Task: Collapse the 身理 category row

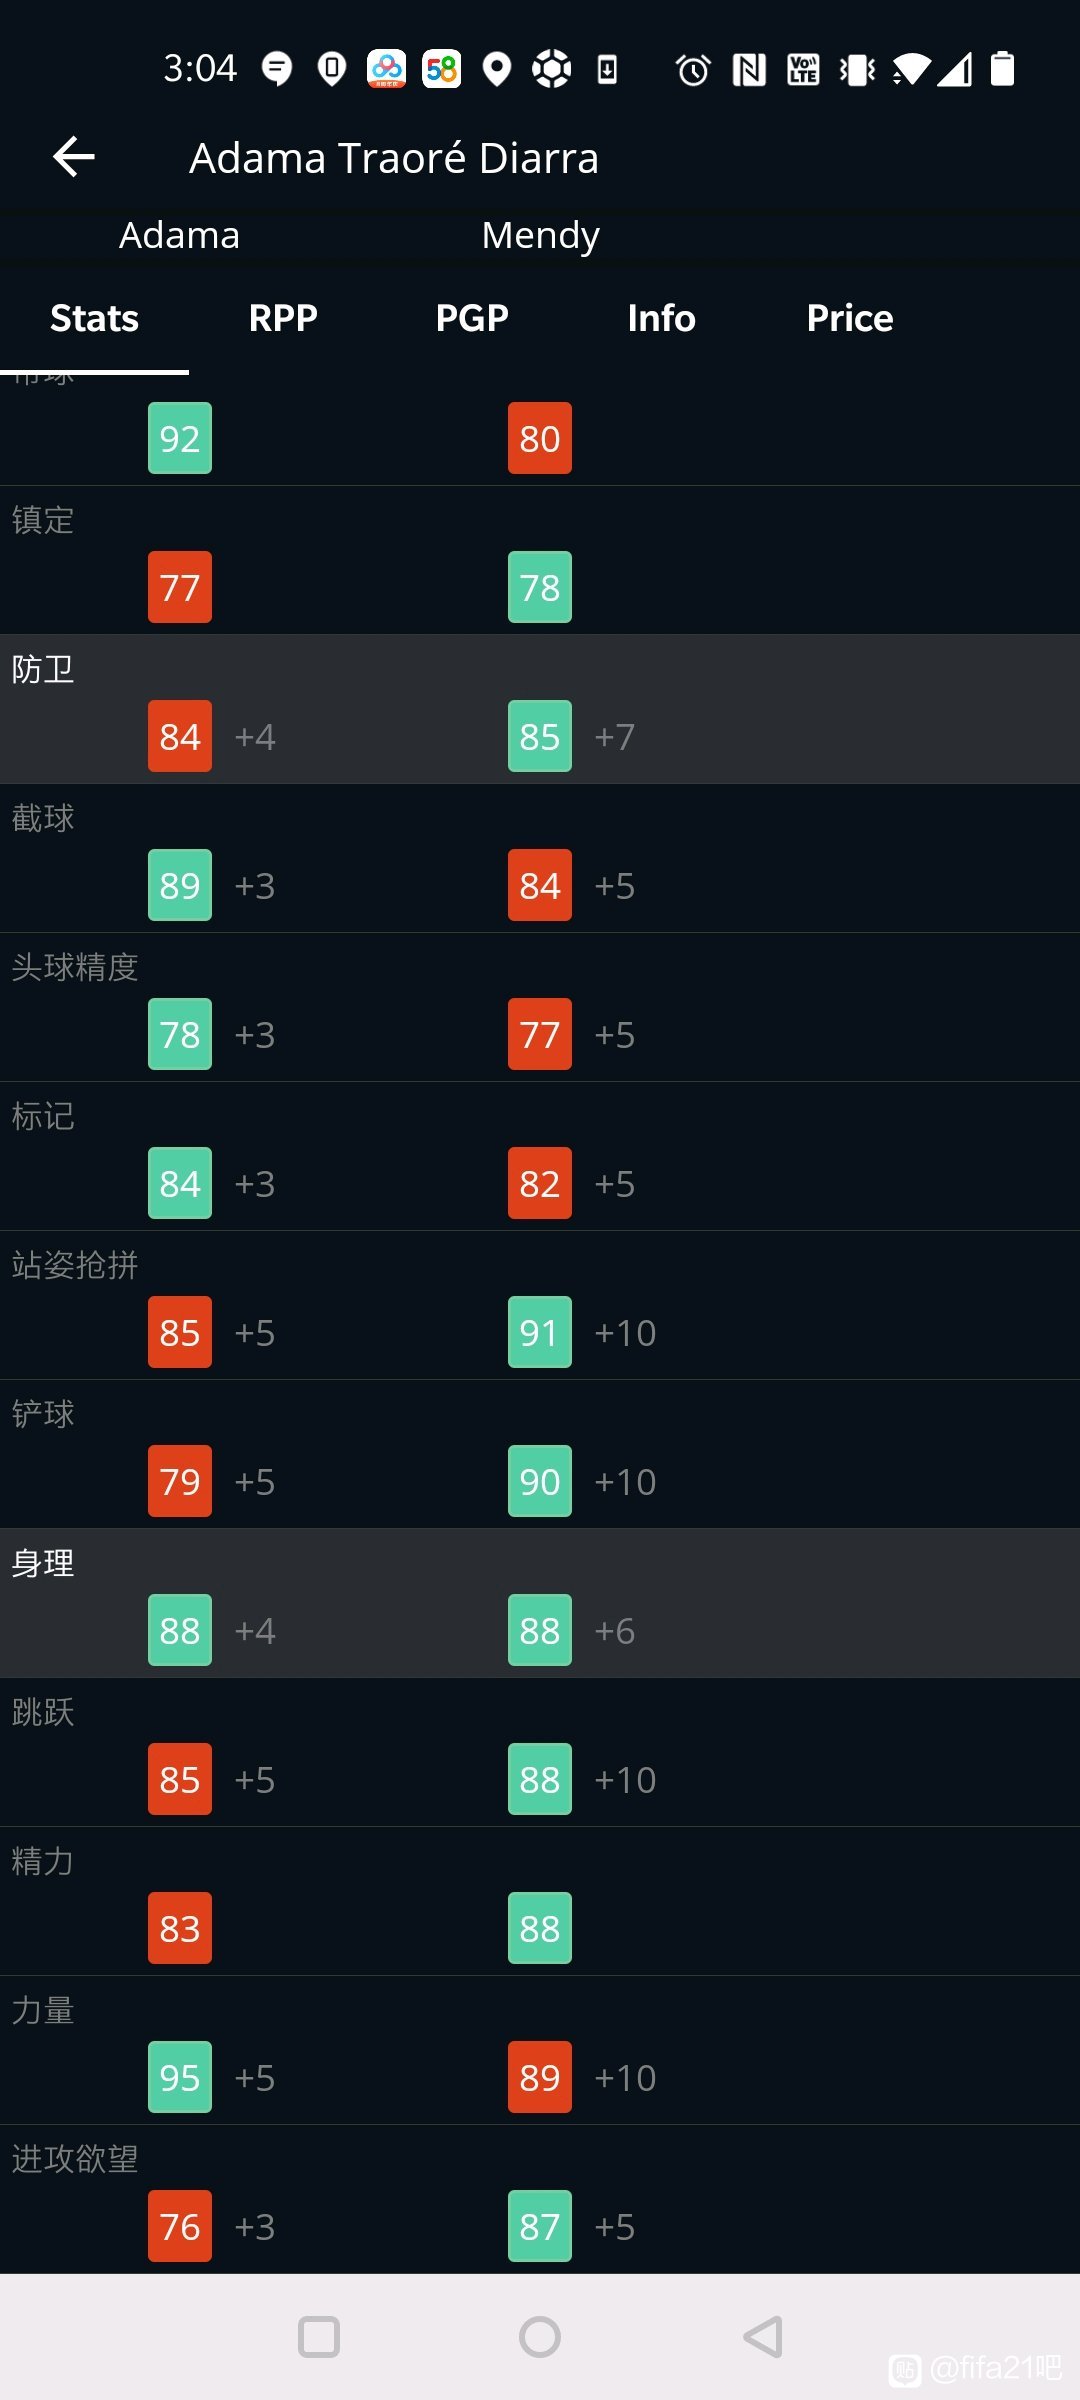Action: click(x=540, y=1603)
